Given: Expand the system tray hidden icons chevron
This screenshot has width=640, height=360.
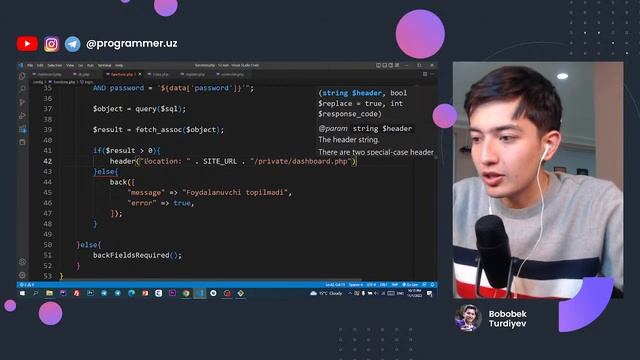Looking at the screenshot, I should (x=350, y=293).
